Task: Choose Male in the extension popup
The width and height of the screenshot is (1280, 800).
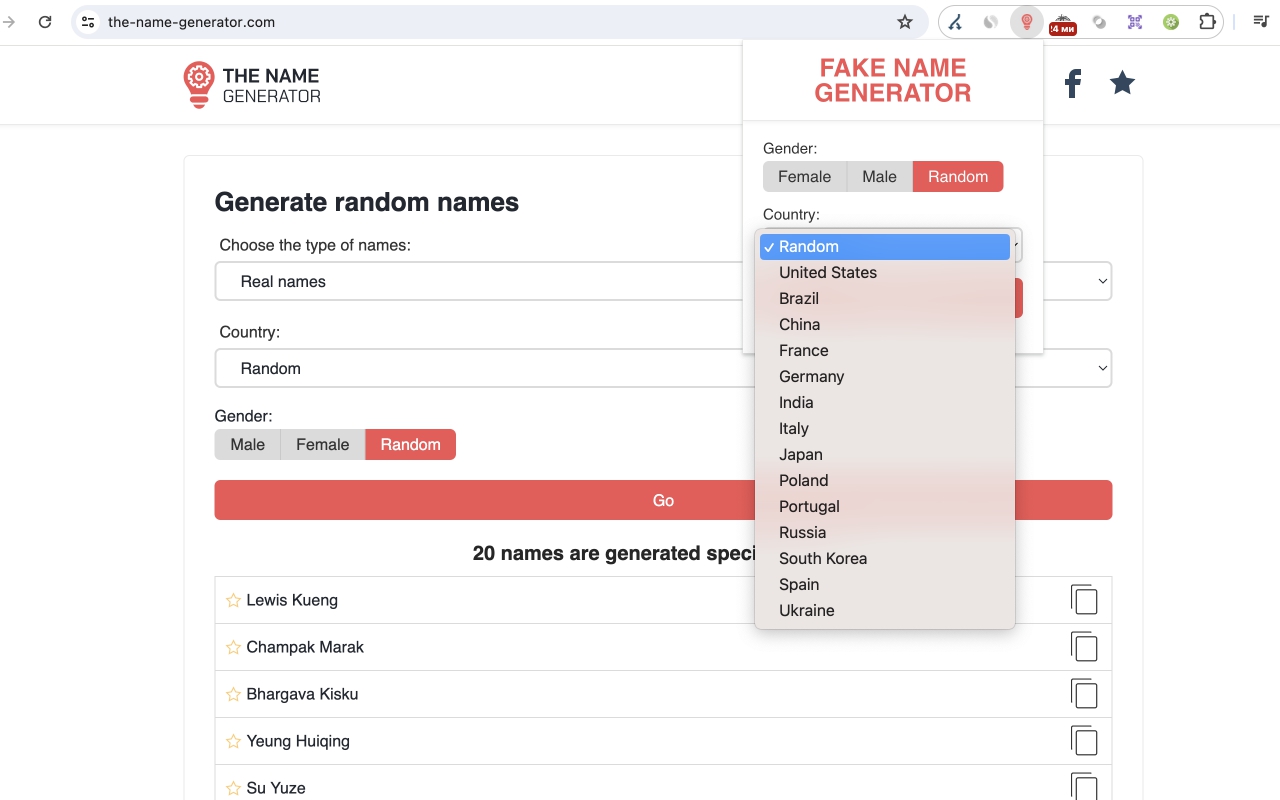Action: (x=880, y=176)
